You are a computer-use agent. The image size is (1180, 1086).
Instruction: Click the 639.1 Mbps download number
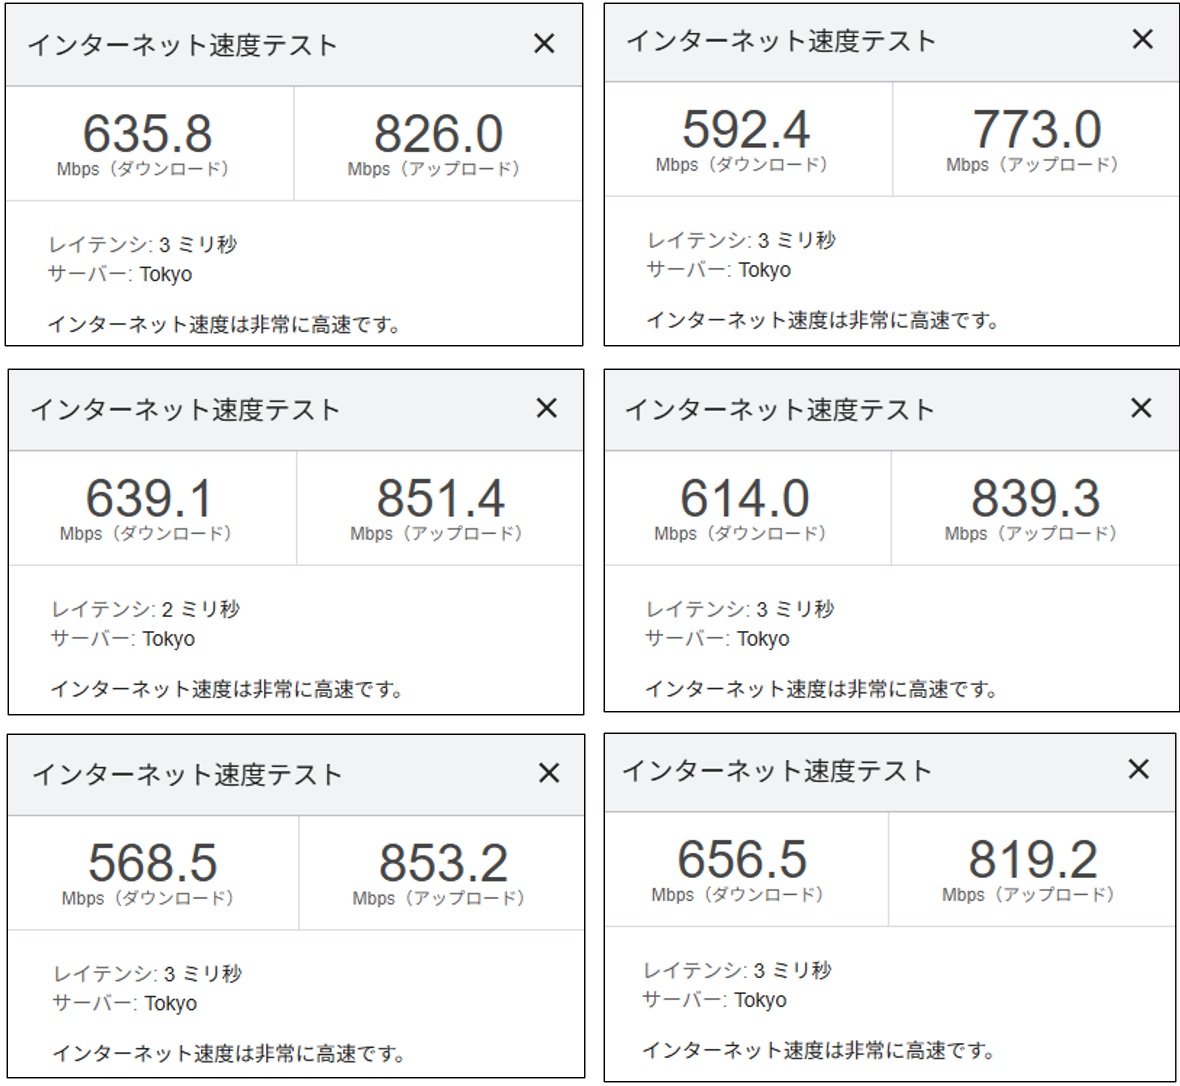coord(149,500)
